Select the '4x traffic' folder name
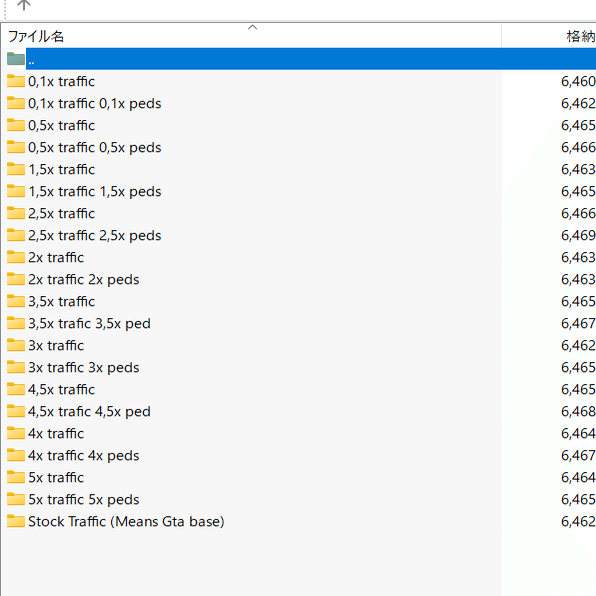Image resolution: width=596 pixels, height=596 pixels. point(56,434)
